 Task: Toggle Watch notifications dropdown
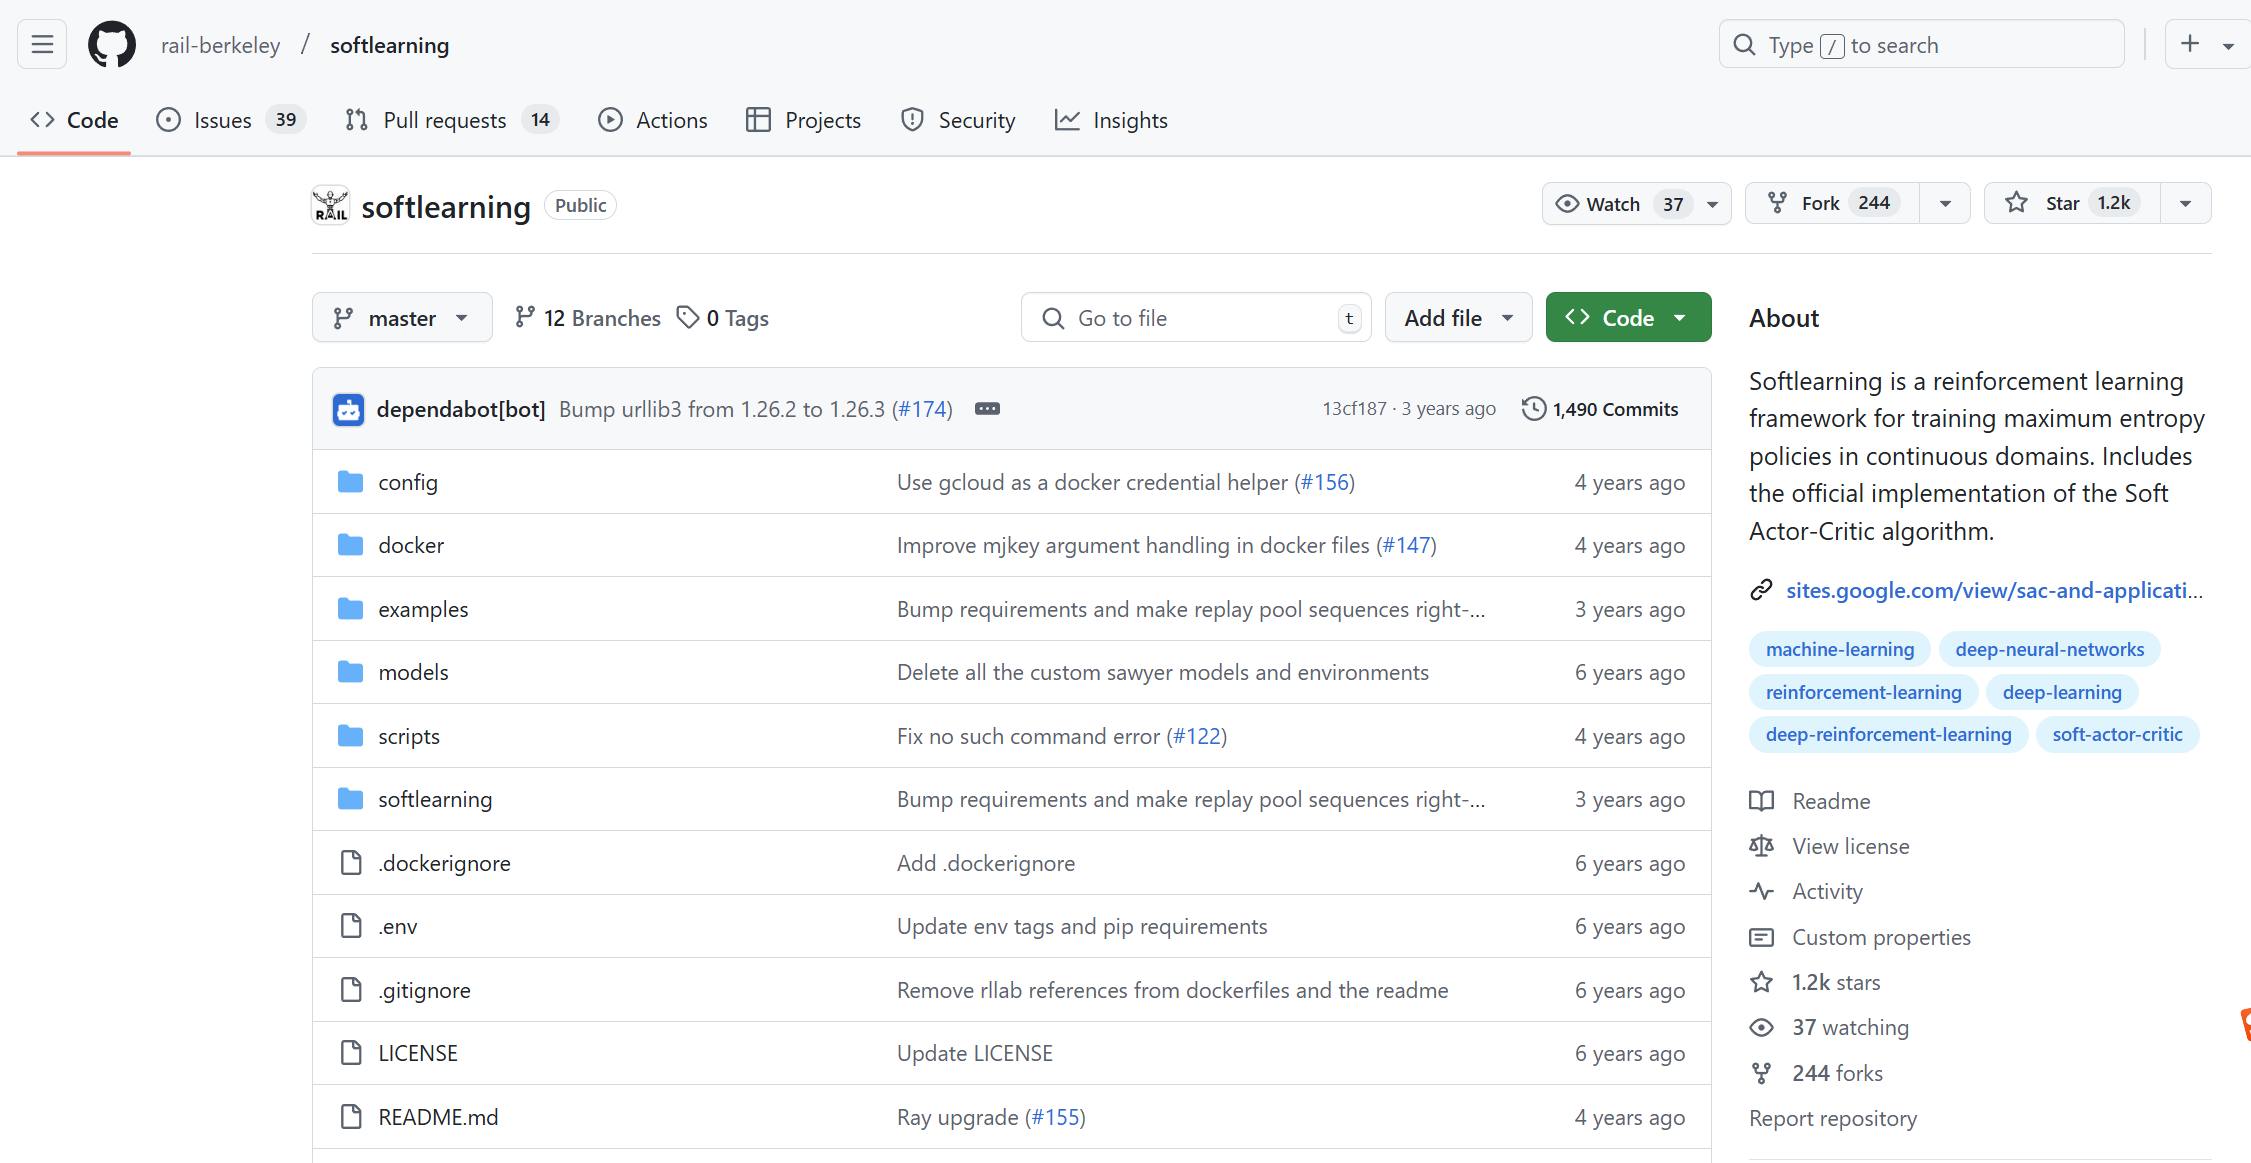tap(1711, 205)
